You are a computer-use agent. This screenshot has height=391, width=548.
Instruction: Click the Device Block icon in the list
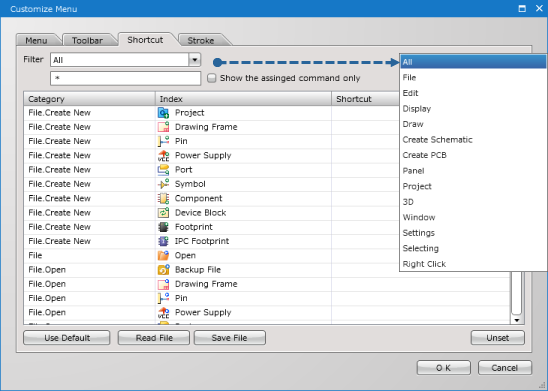163,213
